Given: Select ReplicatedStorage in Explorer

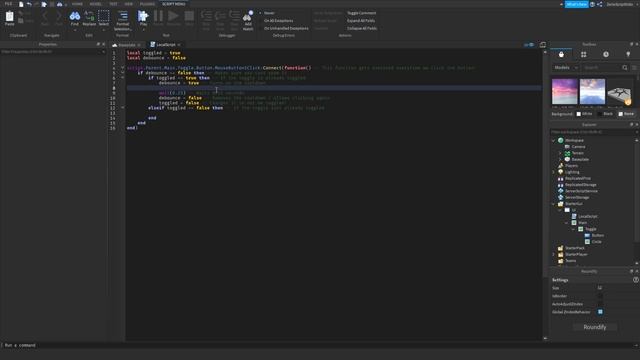Looking at the screenshot, I should click(x=580, y=184).
